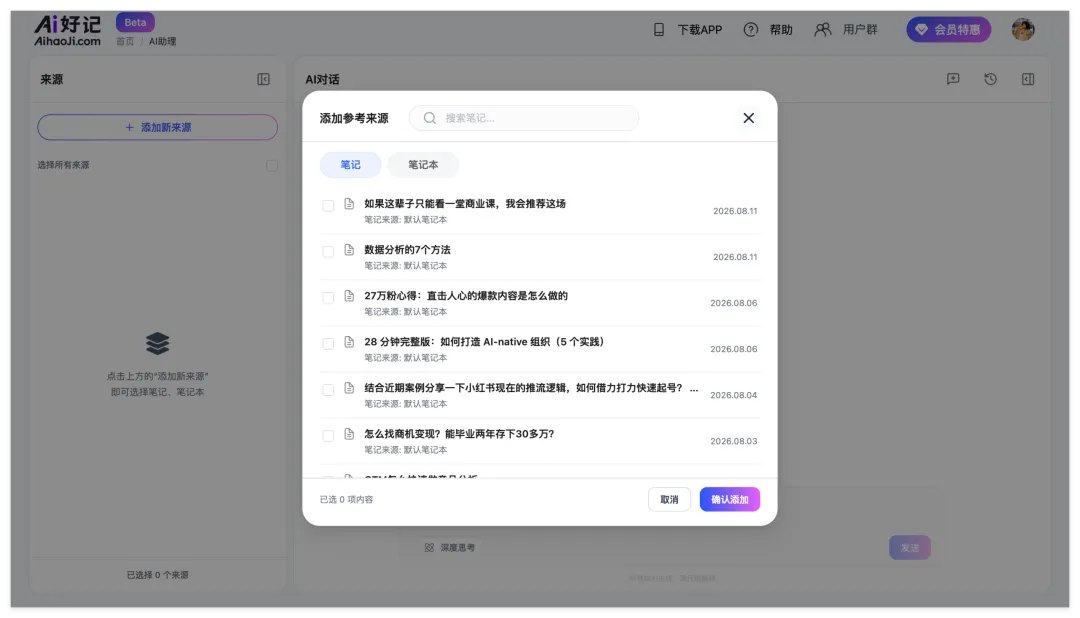The image size is (1080, 618).
Task: Click the phone icon beside 下载APP
Action: pyautogui.click(x=658, y=30)
